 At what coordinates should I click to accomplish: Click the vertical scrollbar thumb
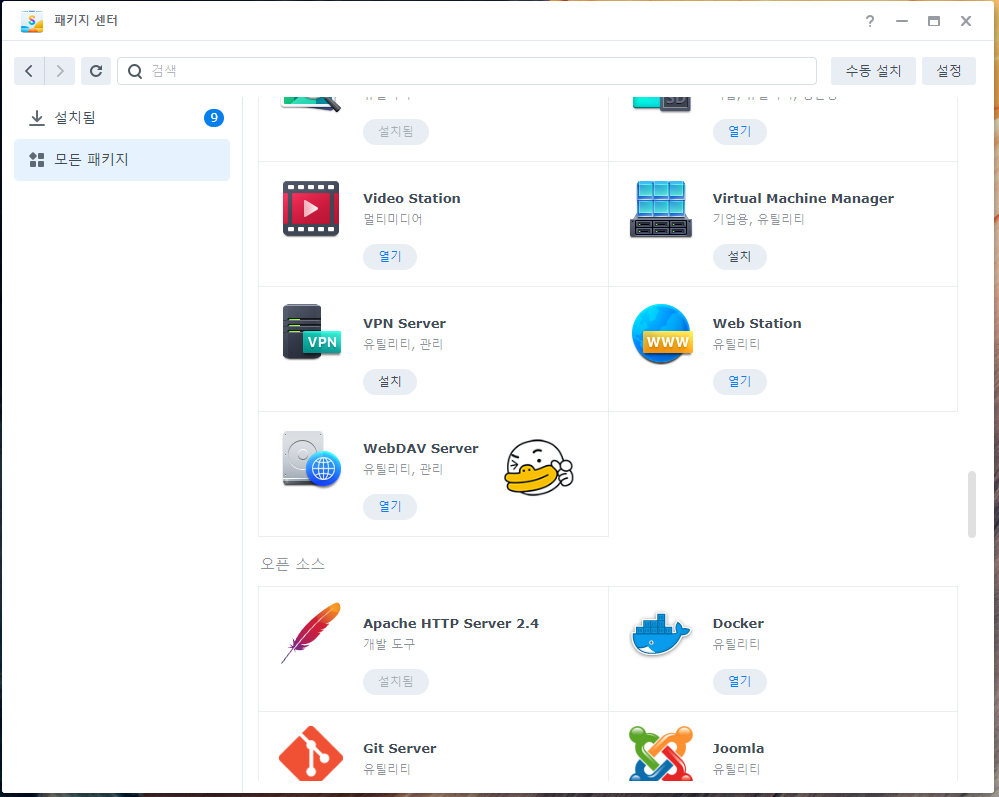click(x=972, y=505)
